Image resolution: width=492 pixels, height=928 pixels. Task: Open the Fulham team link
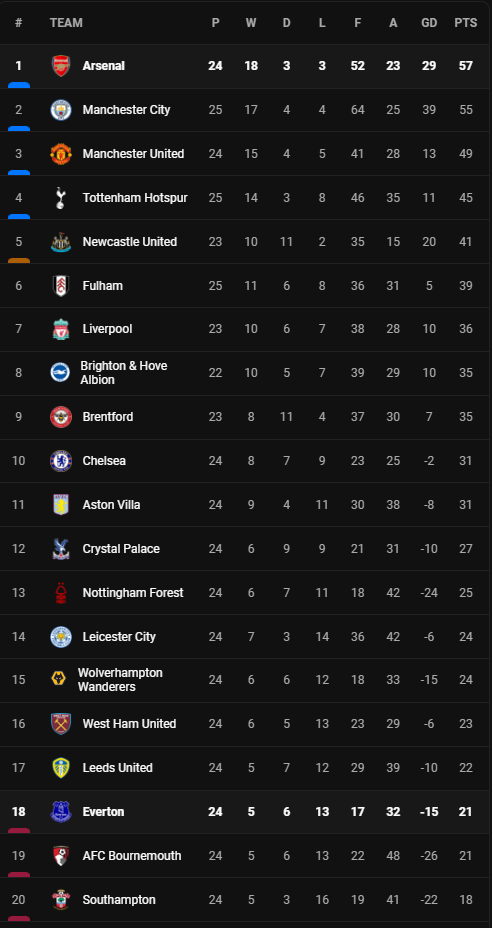tap(102, 286)
